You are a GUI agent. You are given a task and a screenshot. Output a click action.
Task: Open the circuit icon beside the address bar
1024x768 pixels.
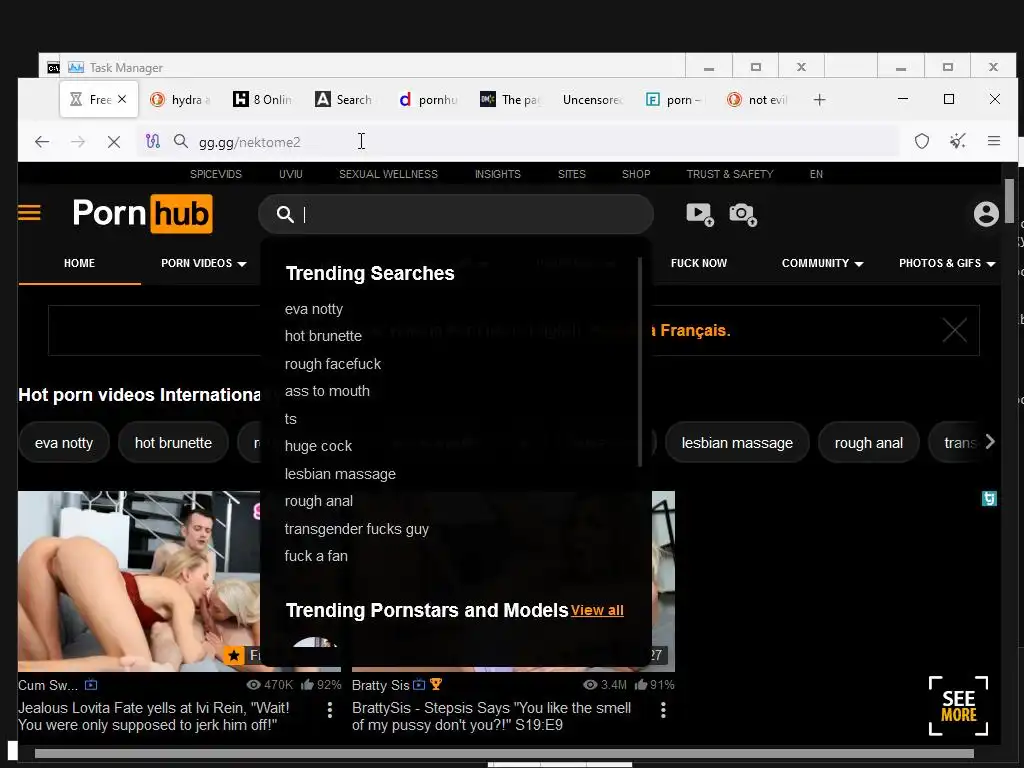(x=153, y=141)
